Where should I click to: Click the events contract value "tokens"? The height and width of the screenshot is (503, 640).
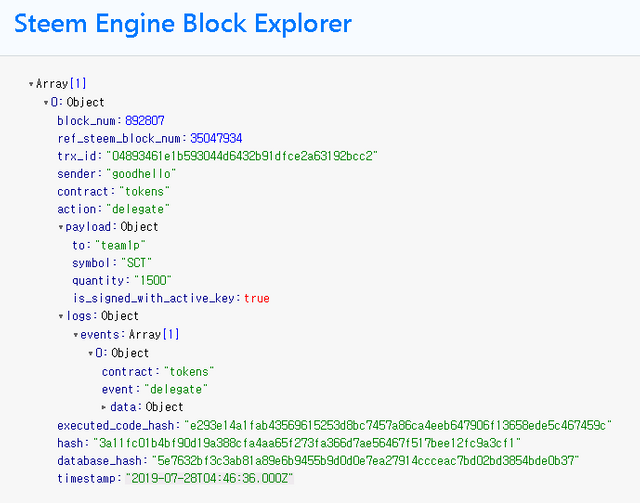click(x=189, y=372)
